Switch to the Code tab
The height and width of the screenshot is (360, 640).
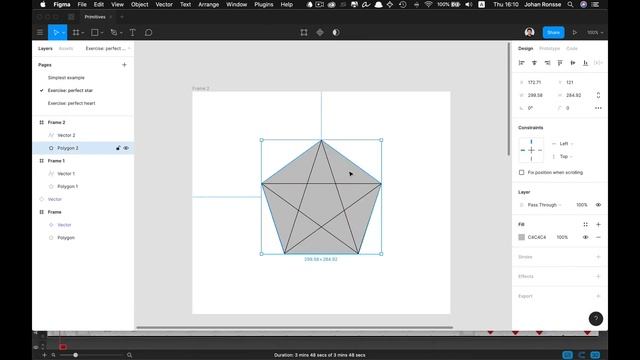click(x=572, y=48)
